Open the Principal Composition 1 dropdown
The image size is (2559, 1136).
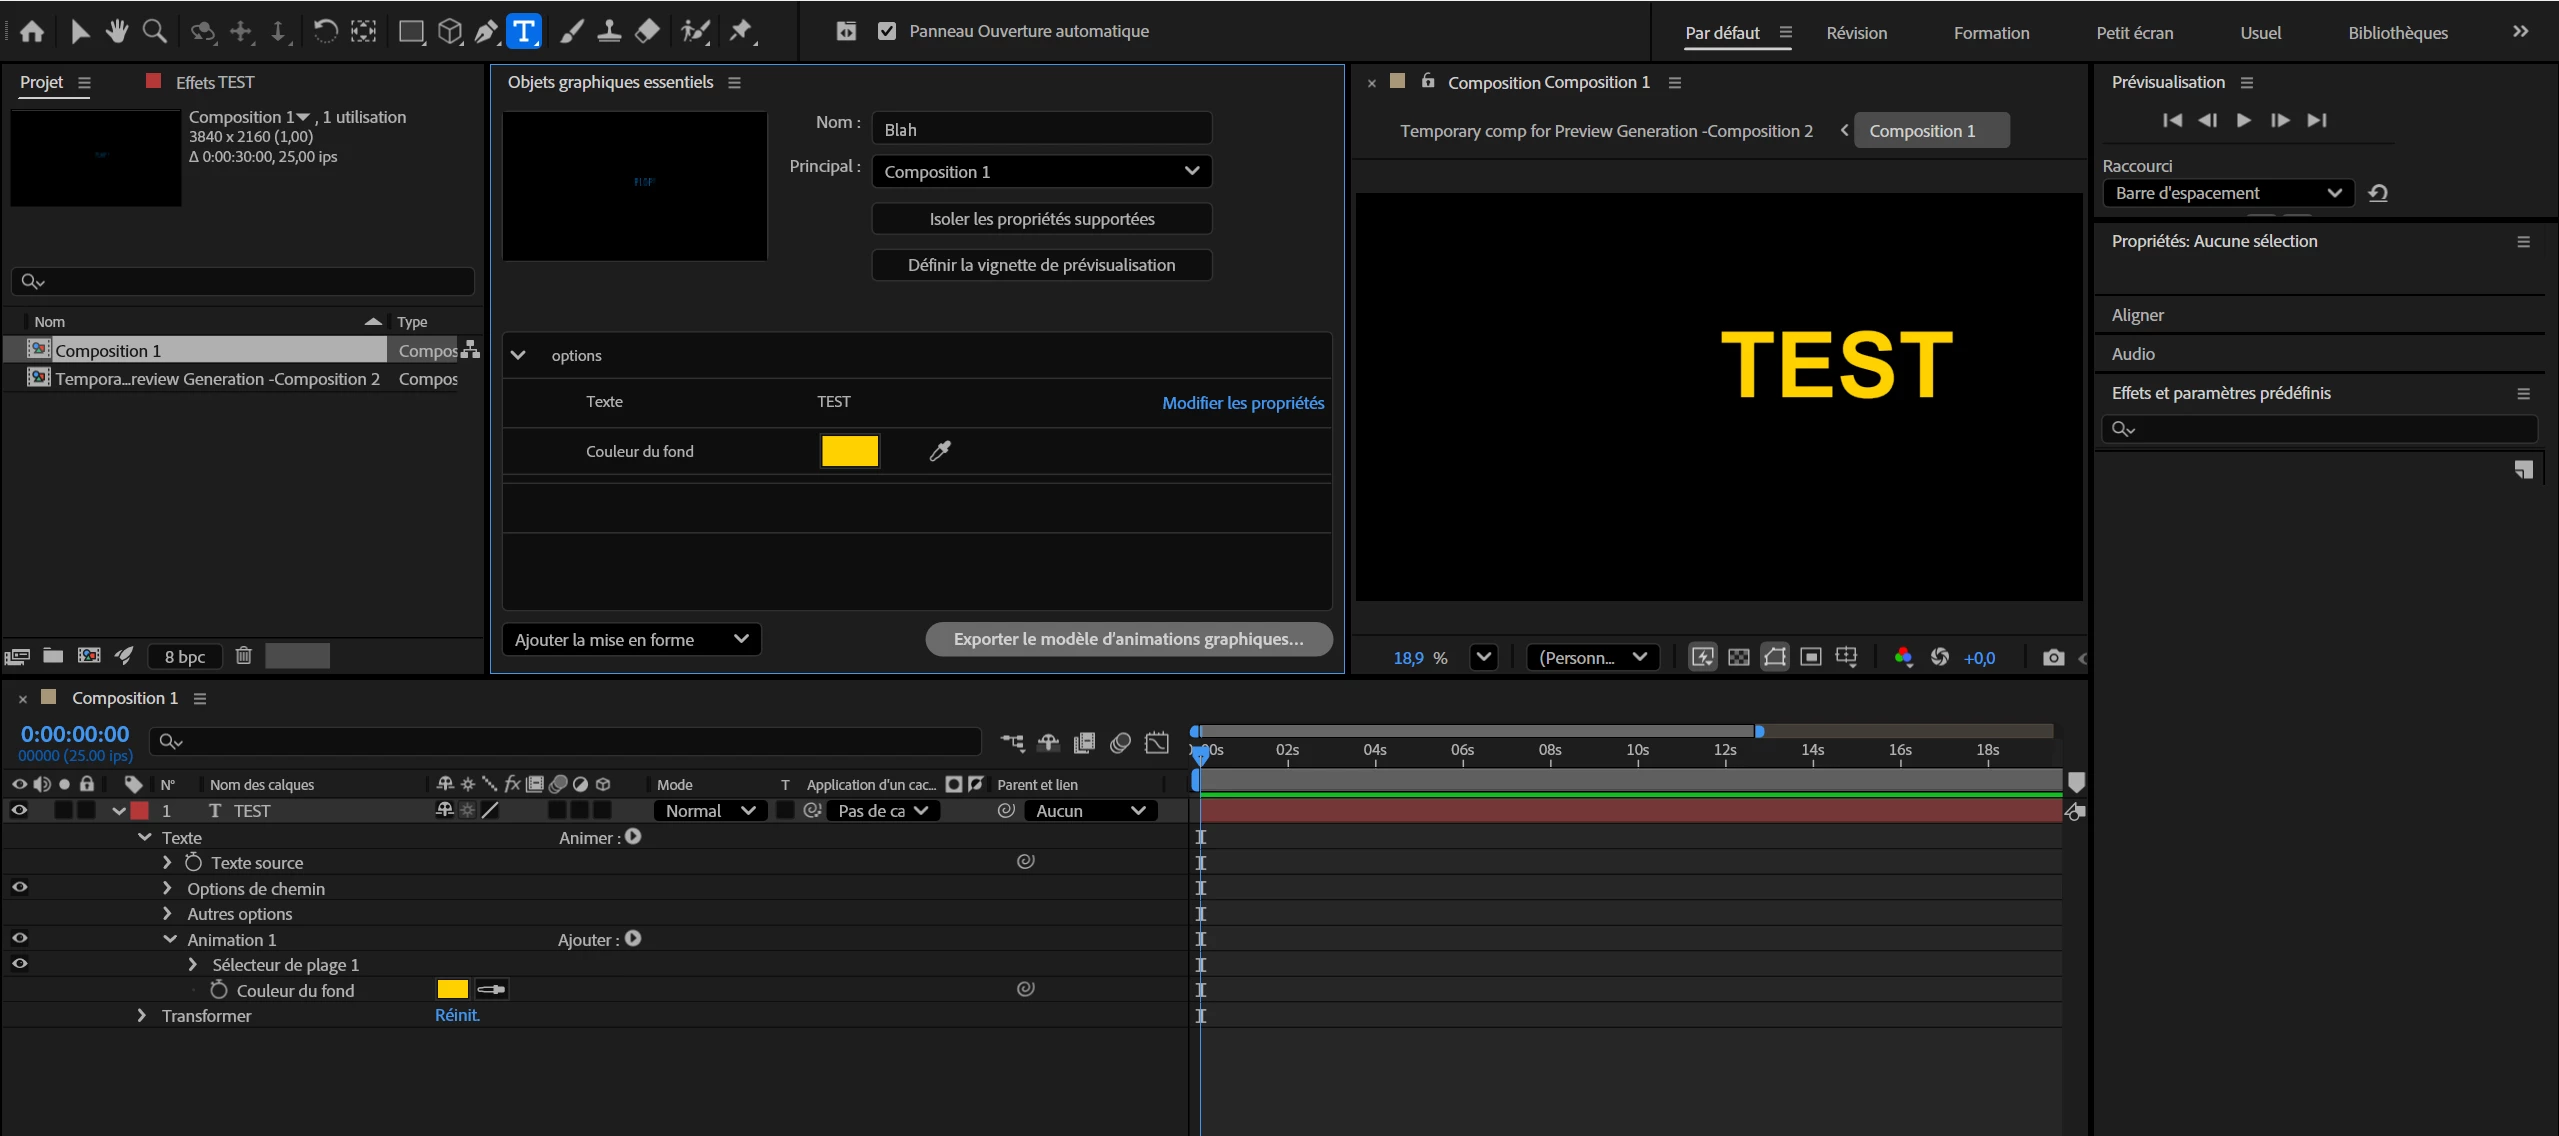tap(1041, 171)
